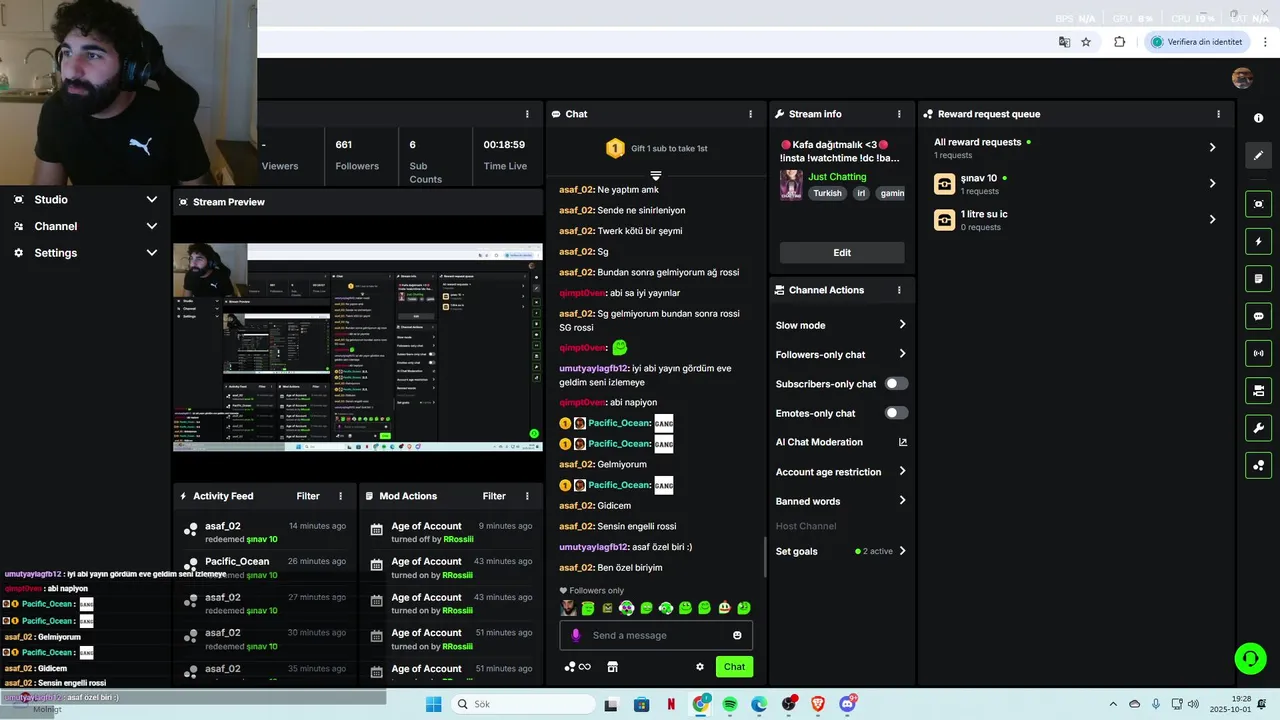1280x720 pixels.
Task: Toggle Subscribers-only chat switch
Action: 896,383
